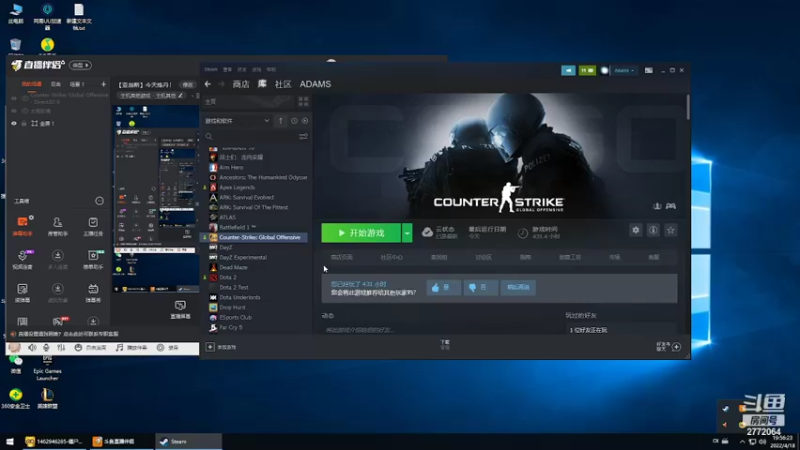Screen dimensions: 800x450
Task: Open Steam menu in menu bar
Action: [x=211, y=69]
